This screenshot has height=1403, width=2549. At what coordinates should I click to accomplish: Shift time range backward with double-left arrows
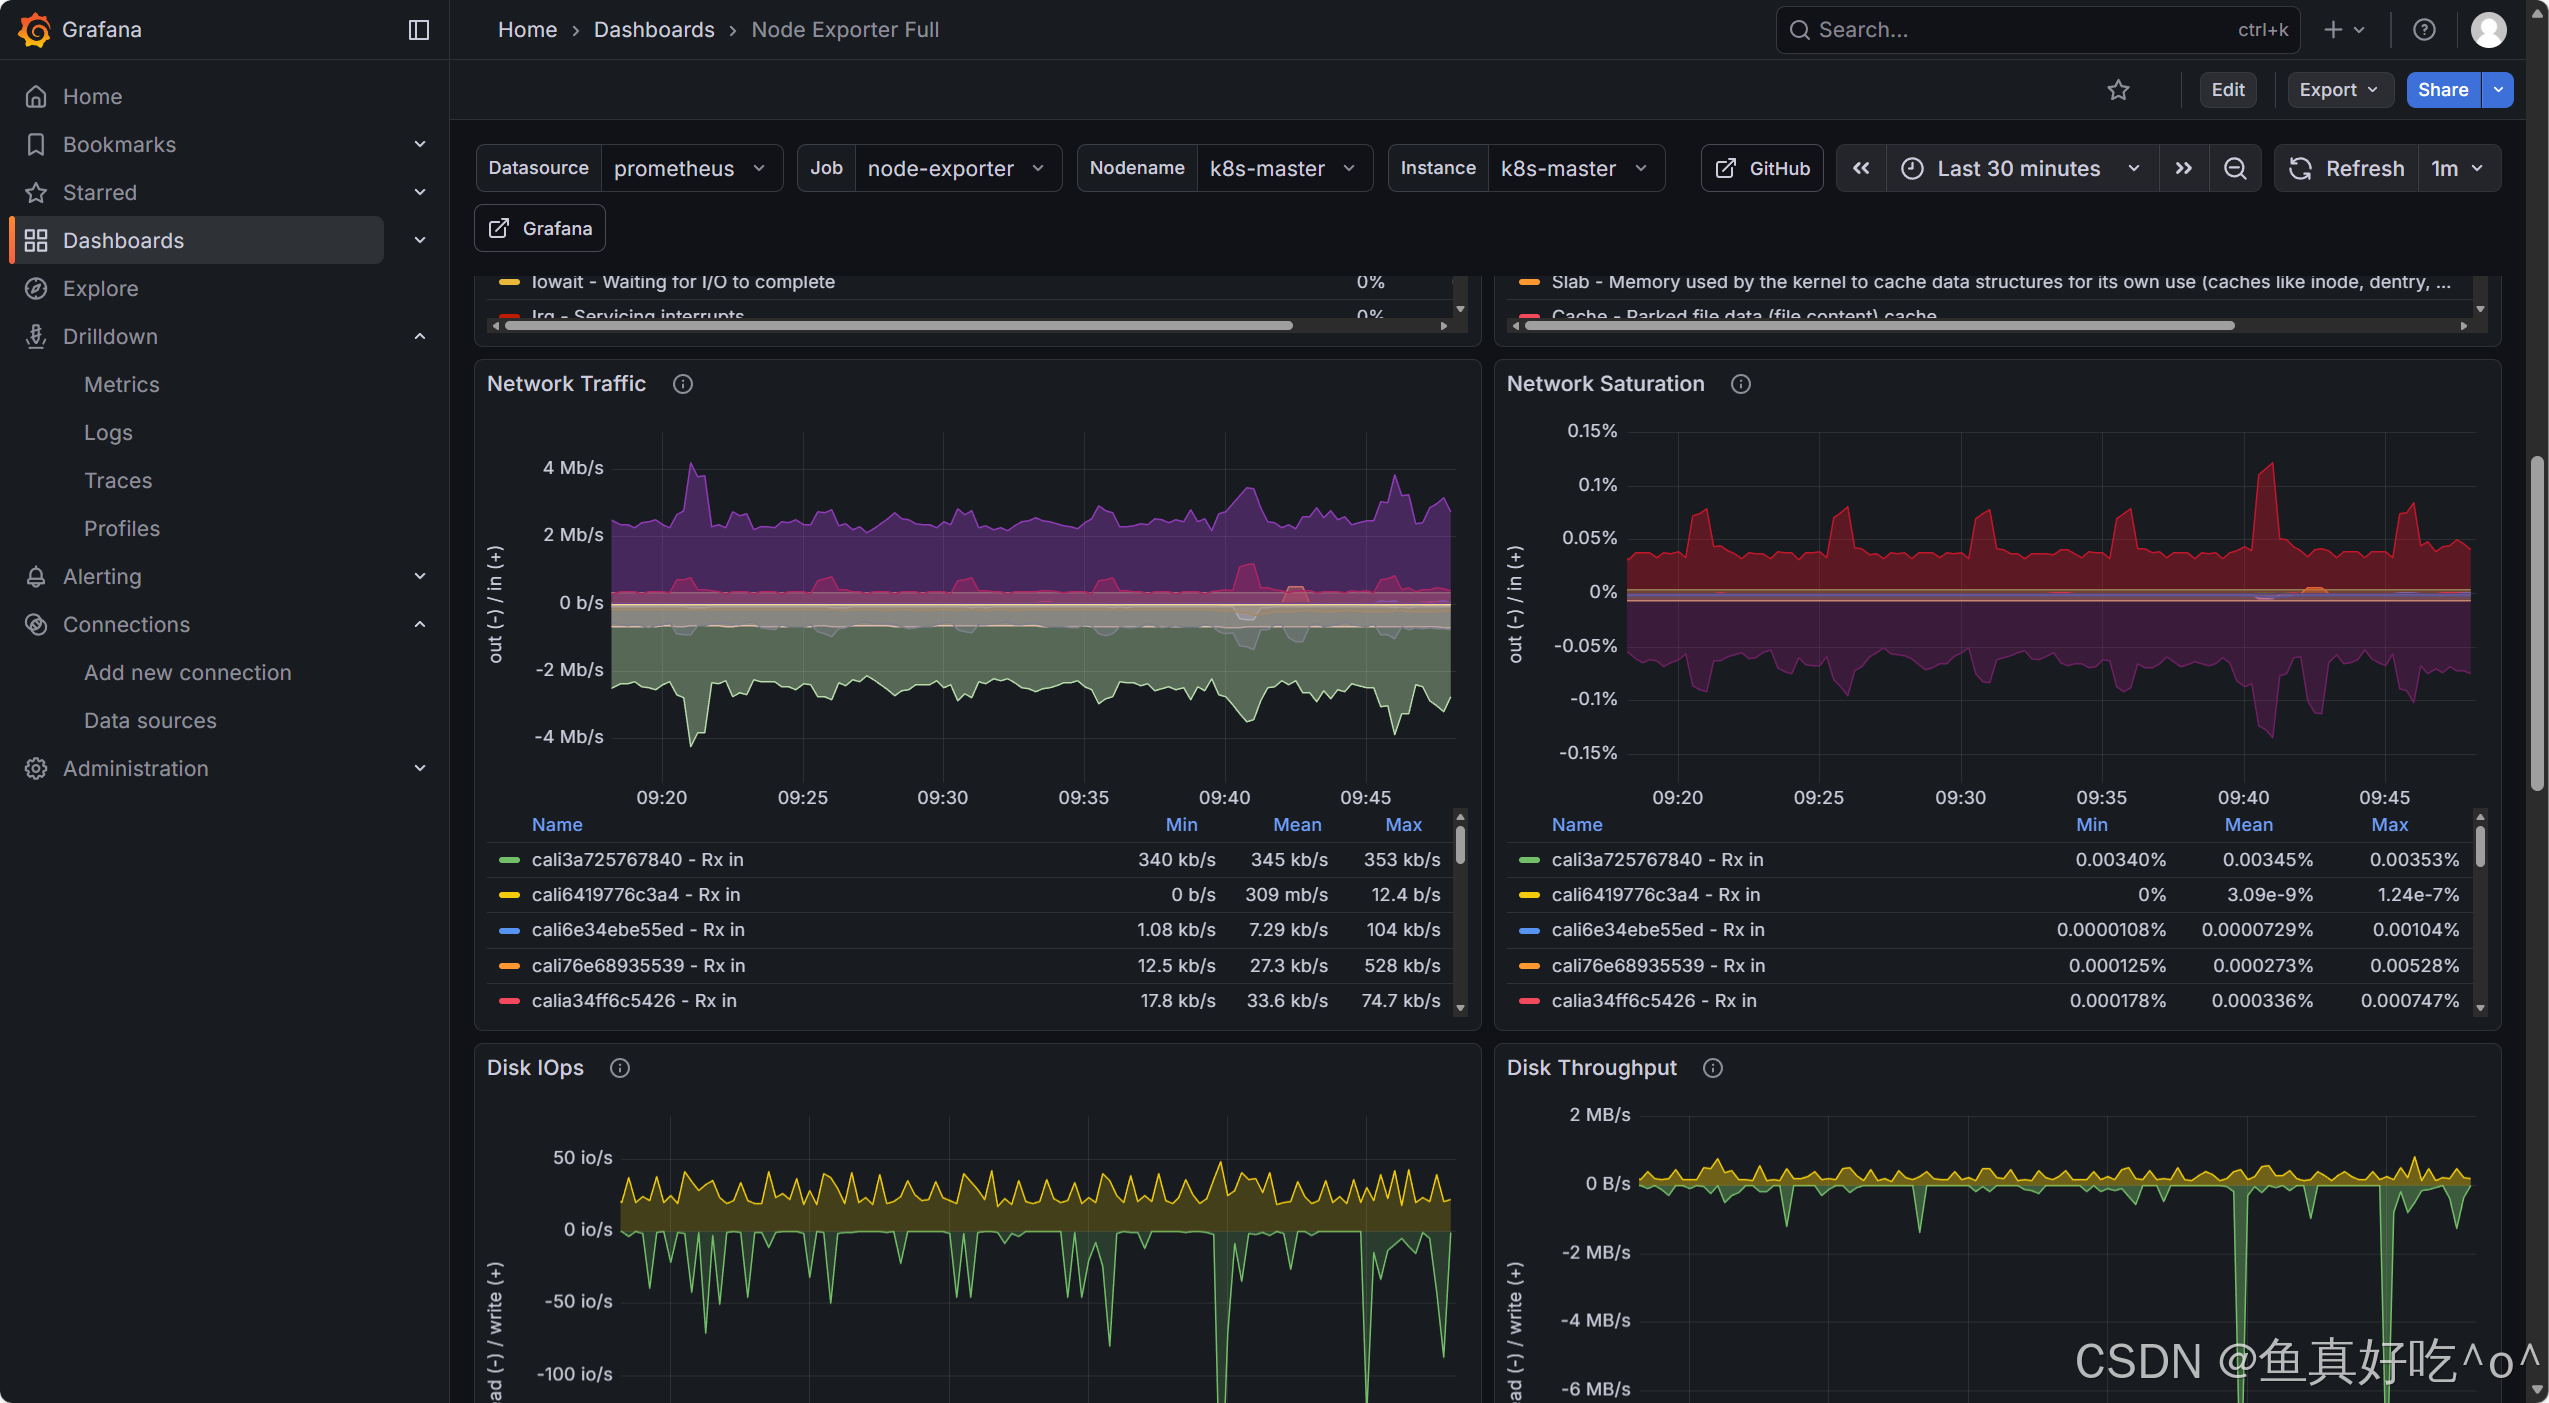pos(1861,168)
